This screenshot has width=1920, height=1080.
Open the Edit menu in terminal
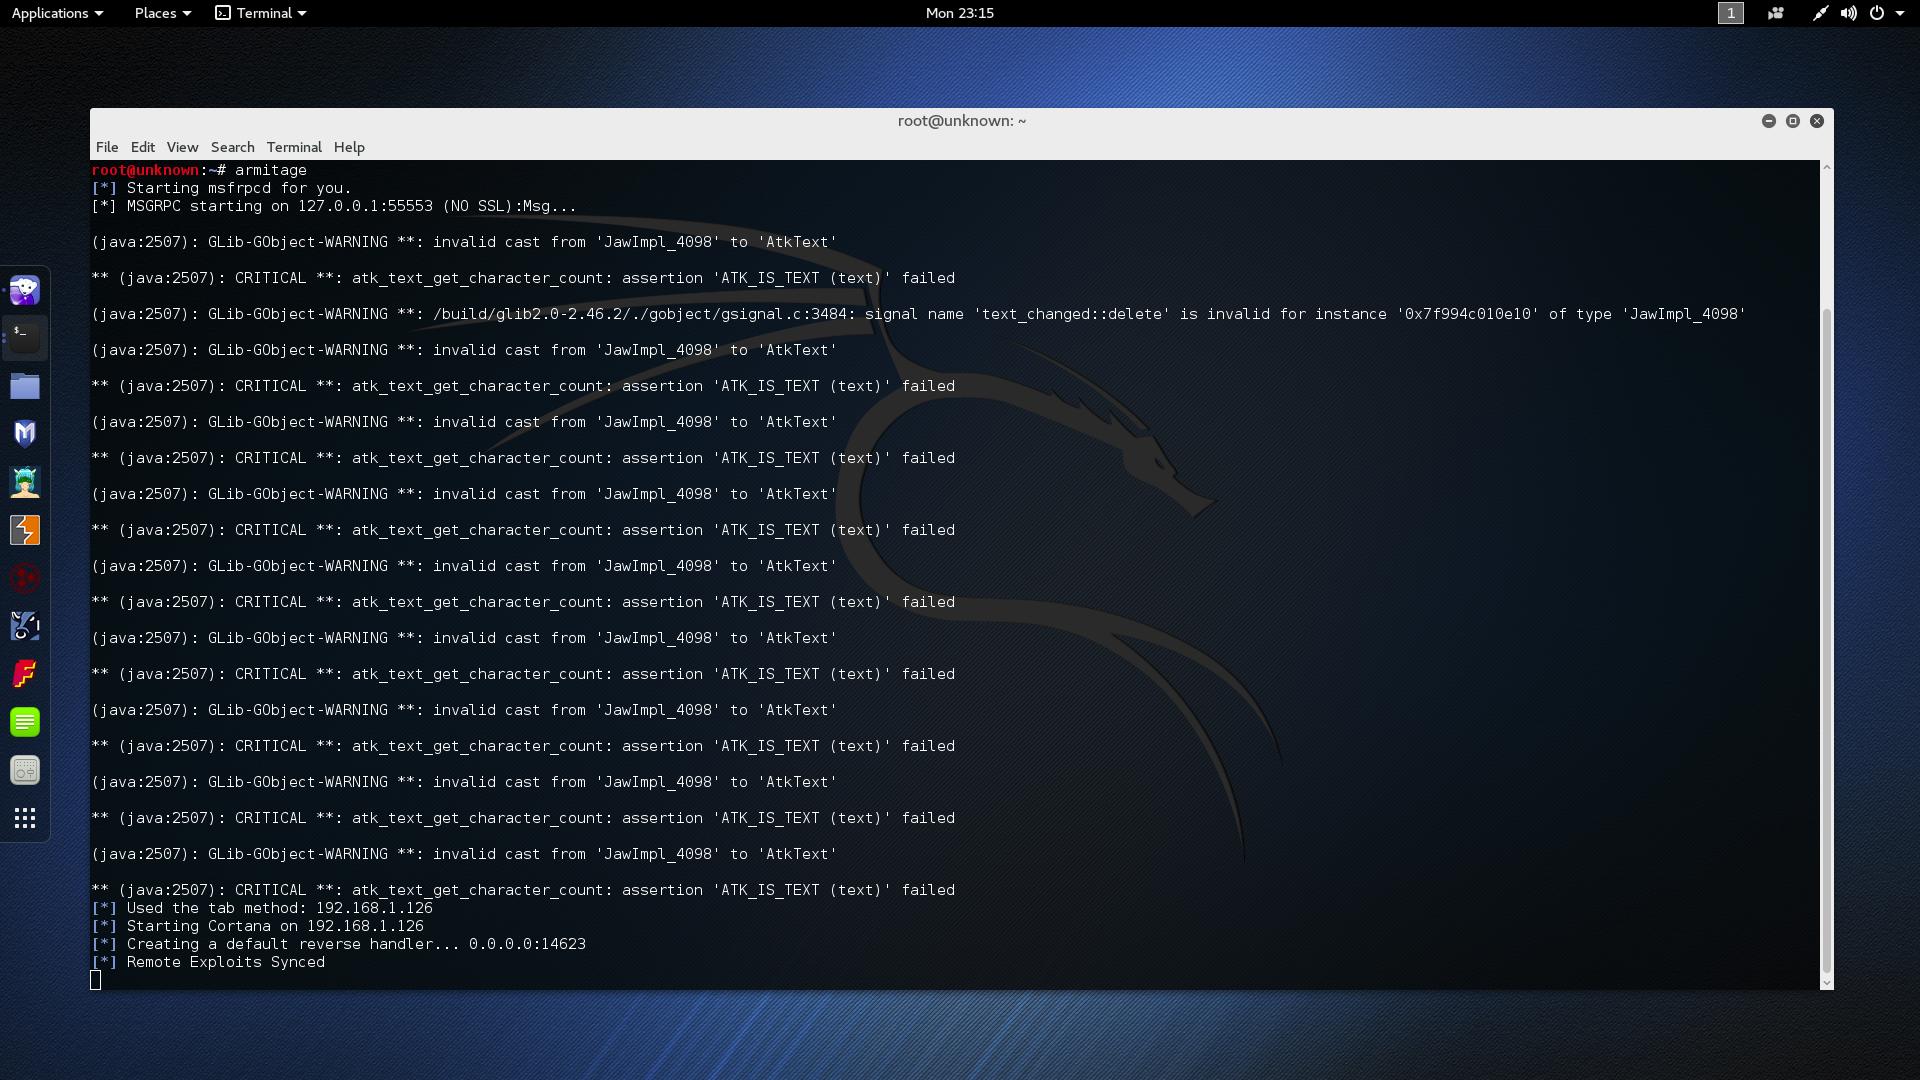point(143,147)
